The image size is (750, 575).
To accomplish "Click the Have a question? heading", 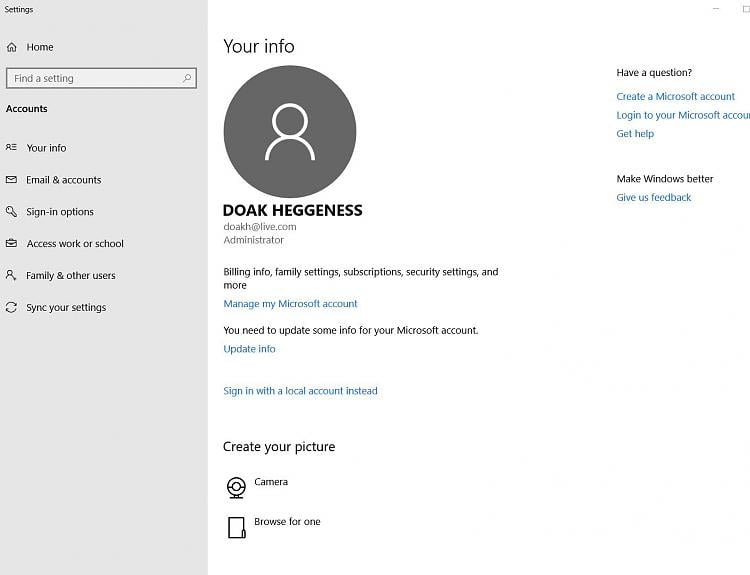I will [654, 73].
